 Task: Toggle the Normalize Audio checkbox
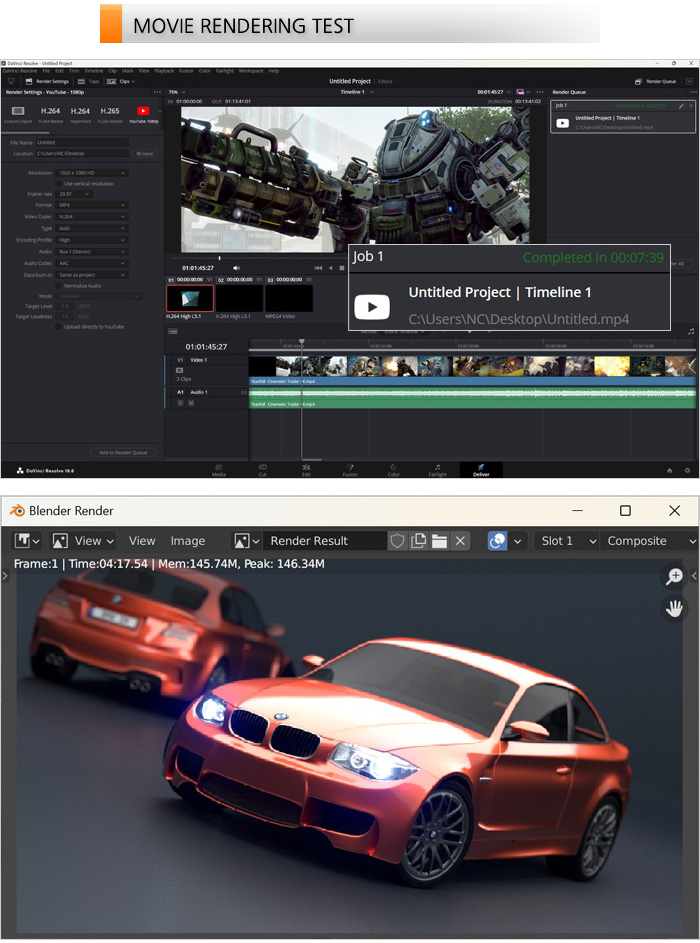60,285
